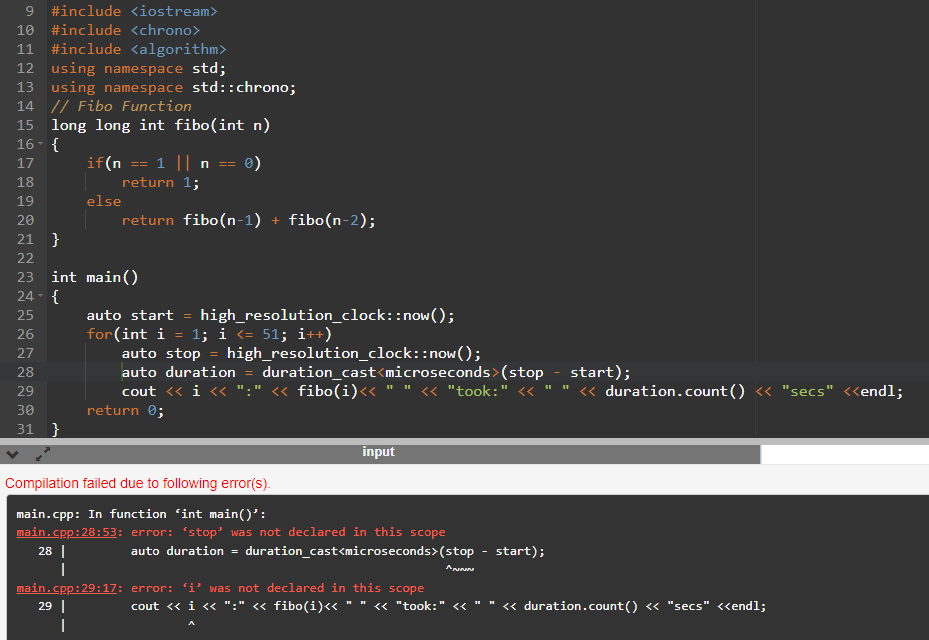Open the error link main.cpp:29:17
Screen dimensions: 929x640
(x=62, y=587)
